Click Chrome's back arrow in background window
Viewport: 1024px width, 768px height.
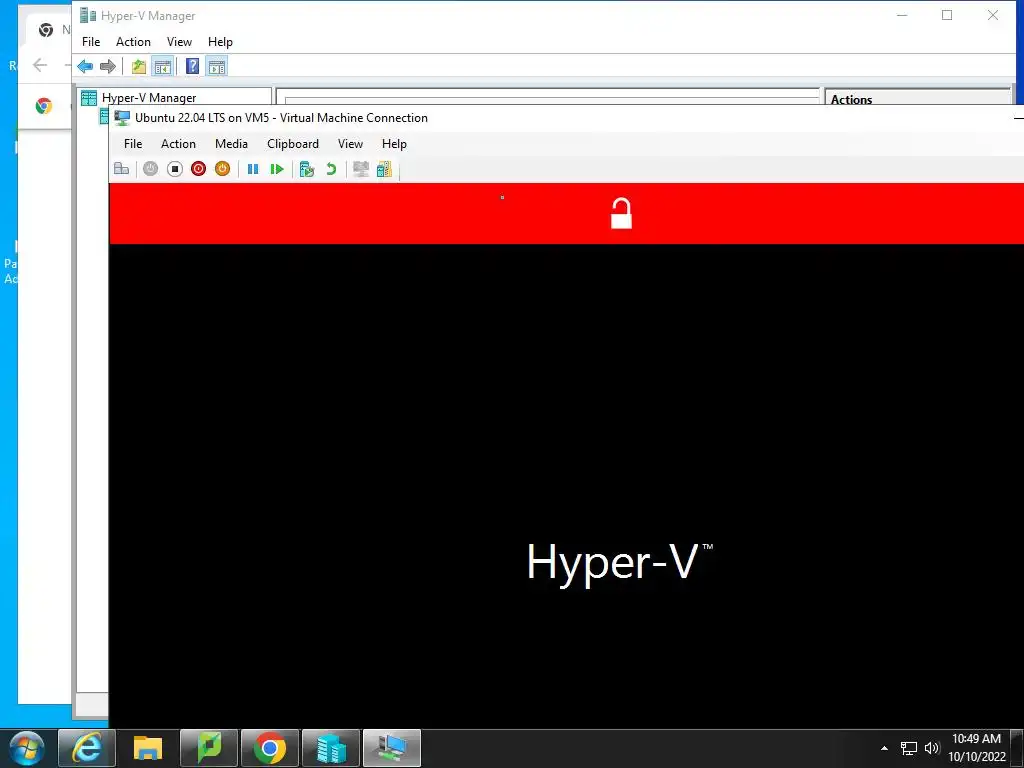[x=40, y=65]
